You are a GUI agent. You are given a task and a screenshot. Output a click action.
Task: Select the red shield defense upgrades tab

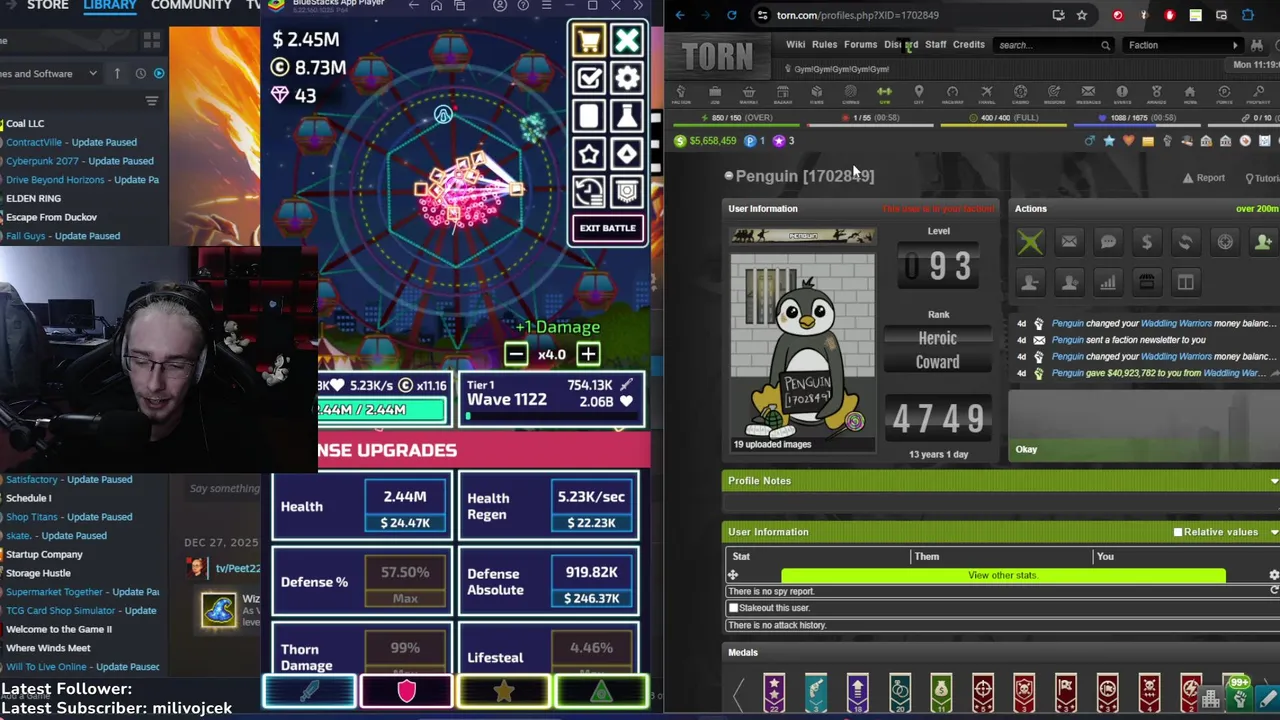click(x=406, y=691)
